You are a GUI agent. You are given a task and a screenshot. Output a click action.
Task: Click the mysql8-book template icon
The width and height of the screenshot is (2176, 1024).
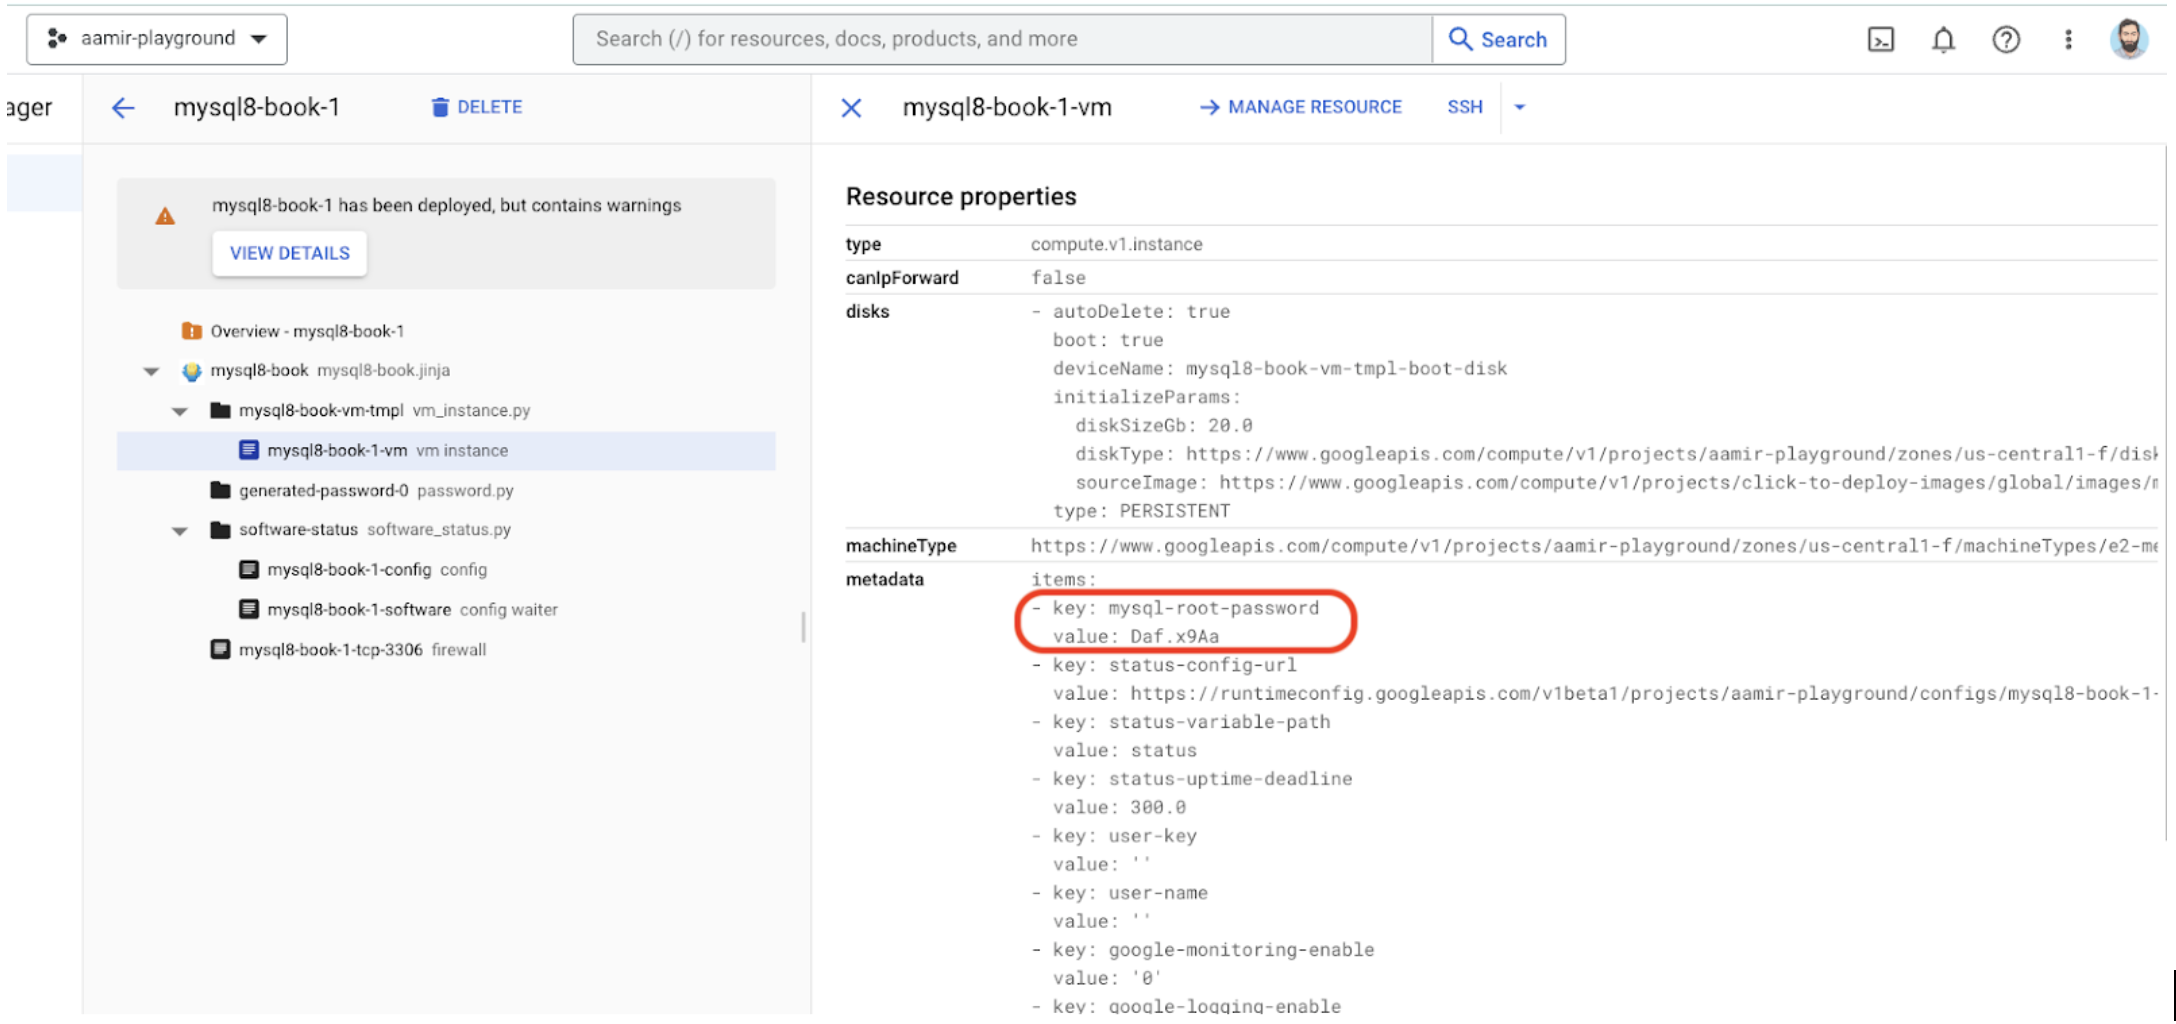[191, 371]
